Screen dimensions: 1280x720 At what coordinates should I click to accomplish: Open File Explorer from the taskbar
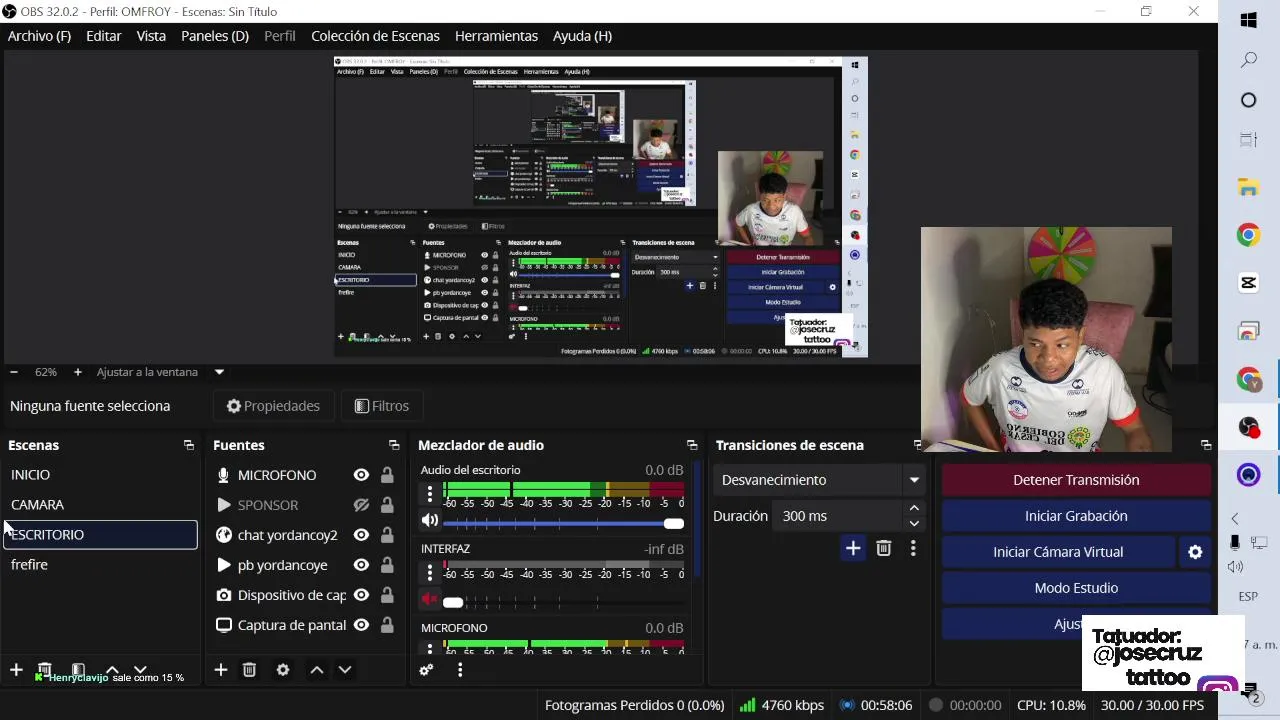tap(1249, 188)
